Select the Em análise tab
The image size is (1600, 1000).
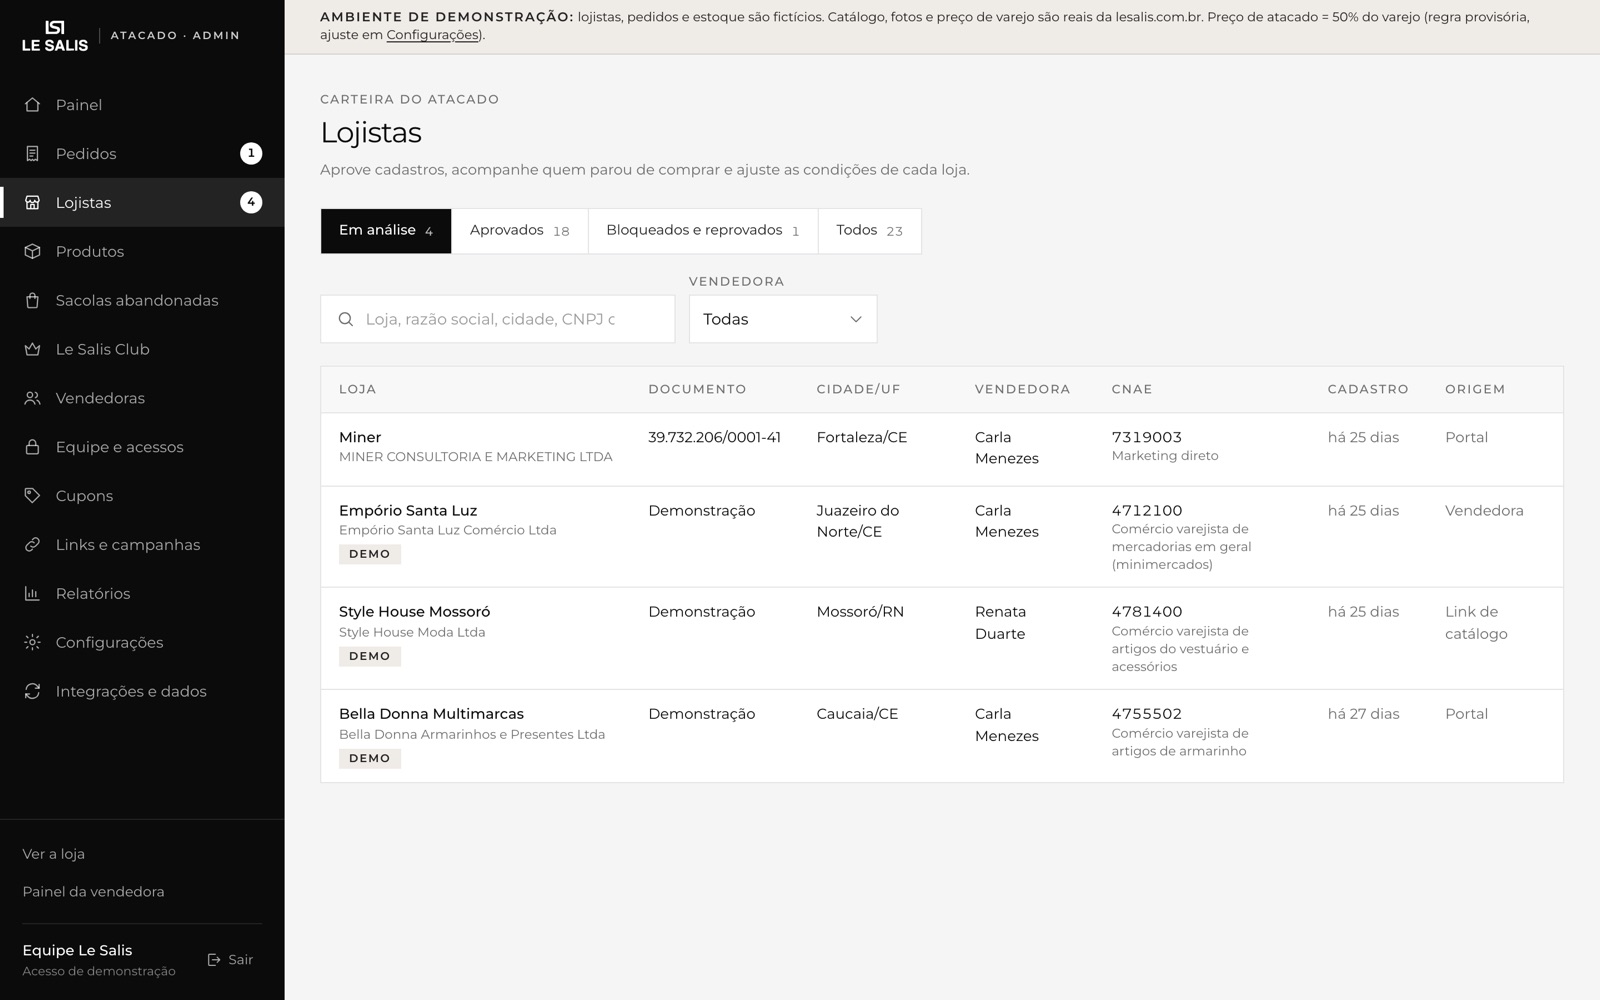coord(386,231)
